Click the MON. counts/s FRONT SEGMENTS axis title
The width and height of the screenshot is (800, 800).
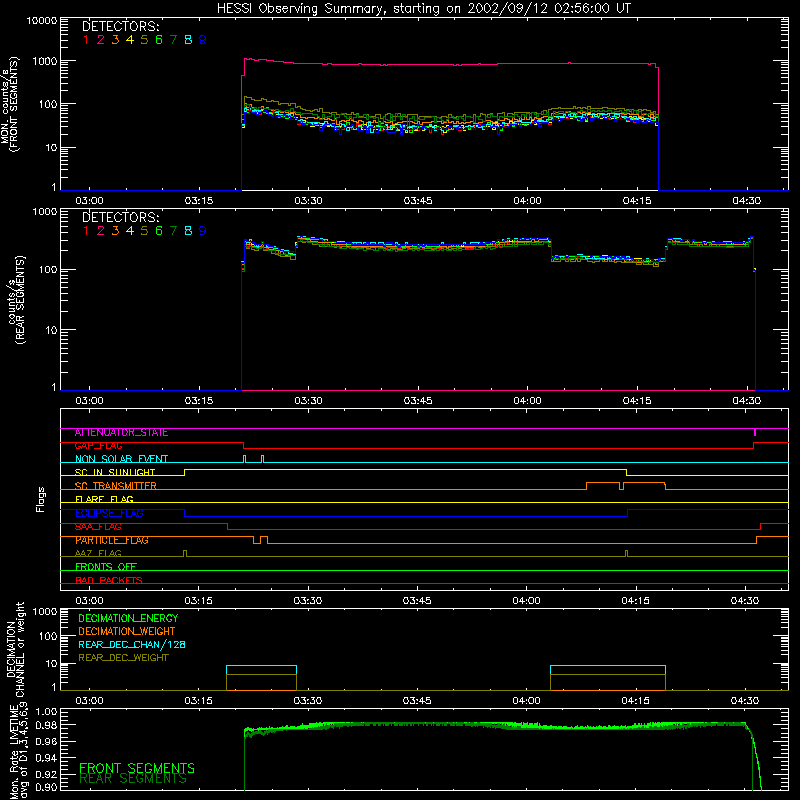pos(9,105)
